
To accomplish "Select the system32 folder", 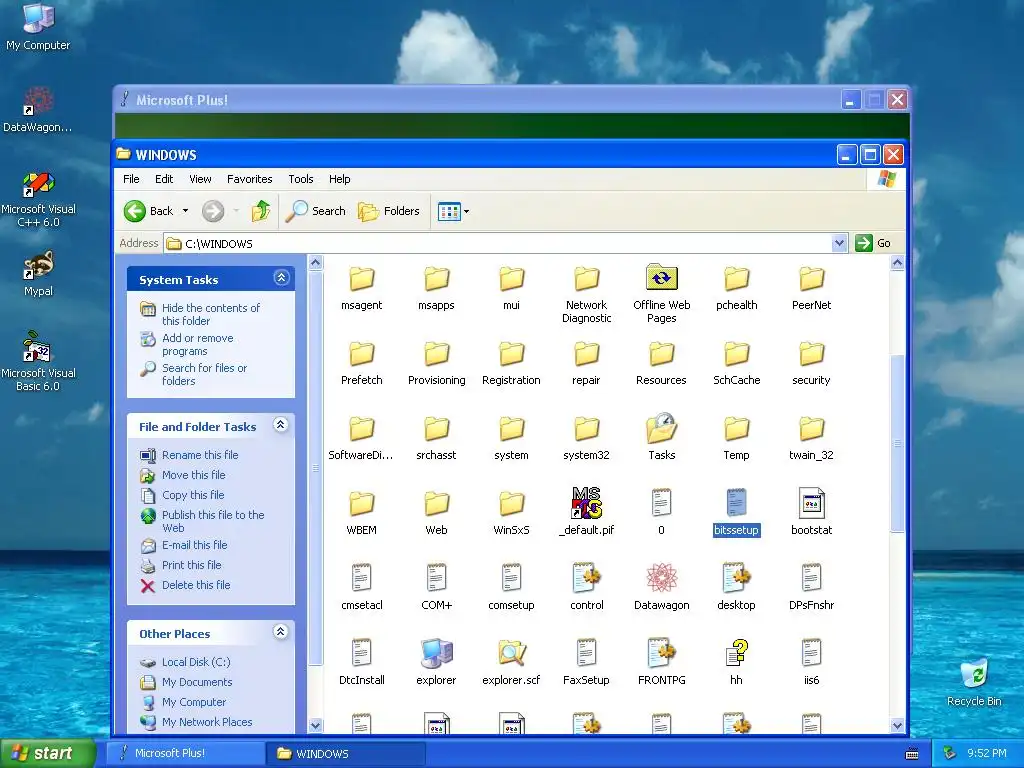I will click(x=586, y=438).
